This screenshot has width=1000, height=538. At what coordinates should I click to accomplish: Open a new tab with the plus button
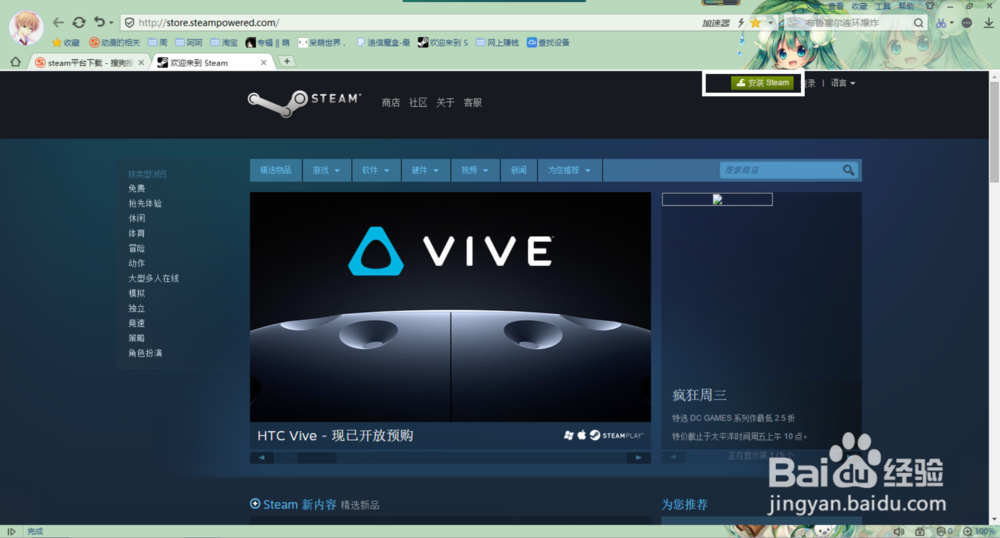(287, 61)
